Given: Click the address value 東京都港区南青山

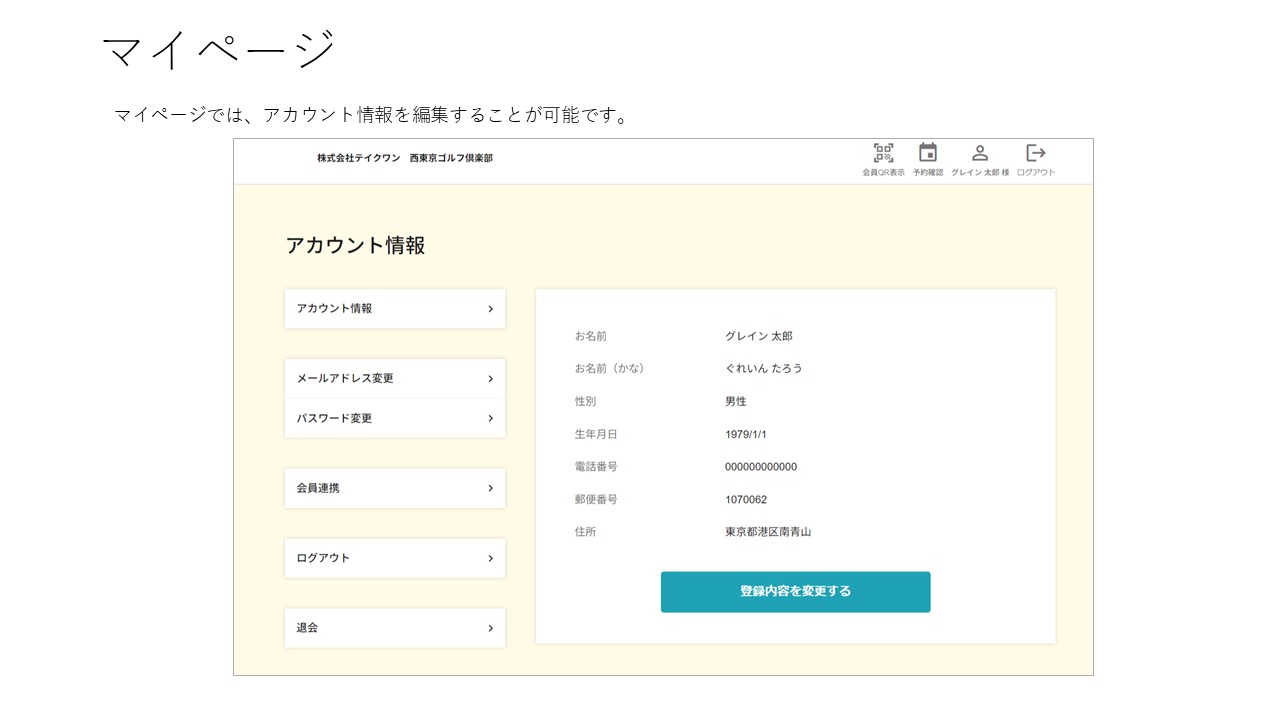Looking at the screenshot, I should click(x=768, y=532).
